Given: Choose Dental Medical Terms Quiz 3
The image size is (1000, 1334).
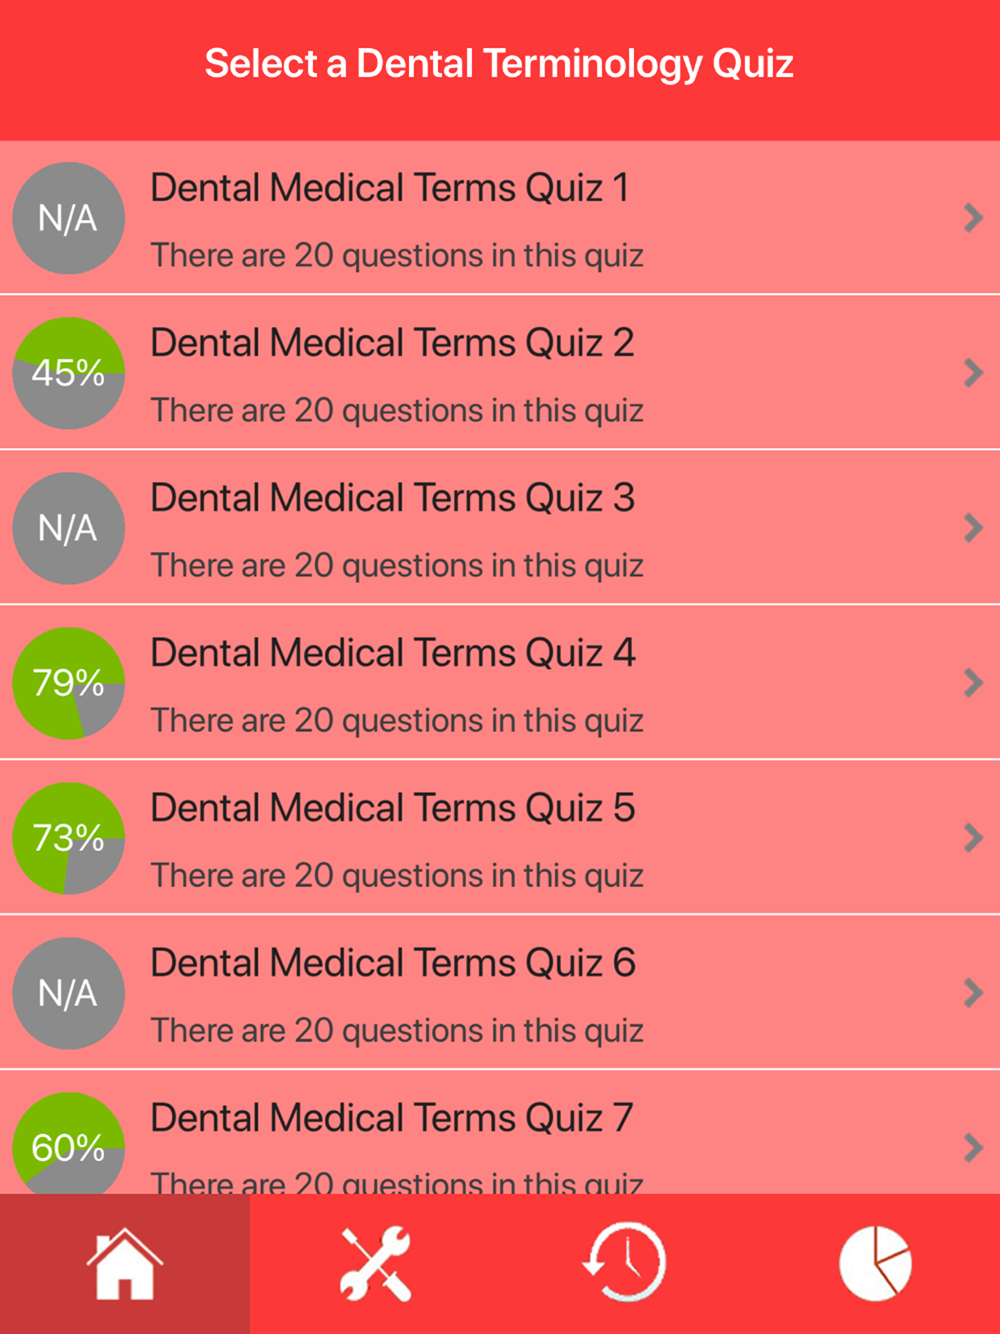Looking at the screenshot, I should click(x=393, y=498).
